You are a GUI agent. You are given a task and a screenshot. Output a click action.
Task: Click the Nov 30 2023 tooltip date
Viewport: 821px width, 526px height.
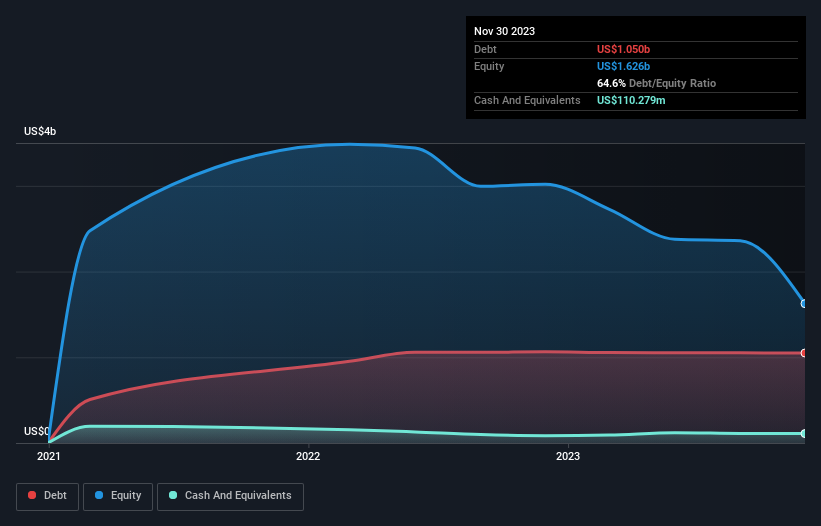coord(504,31)
